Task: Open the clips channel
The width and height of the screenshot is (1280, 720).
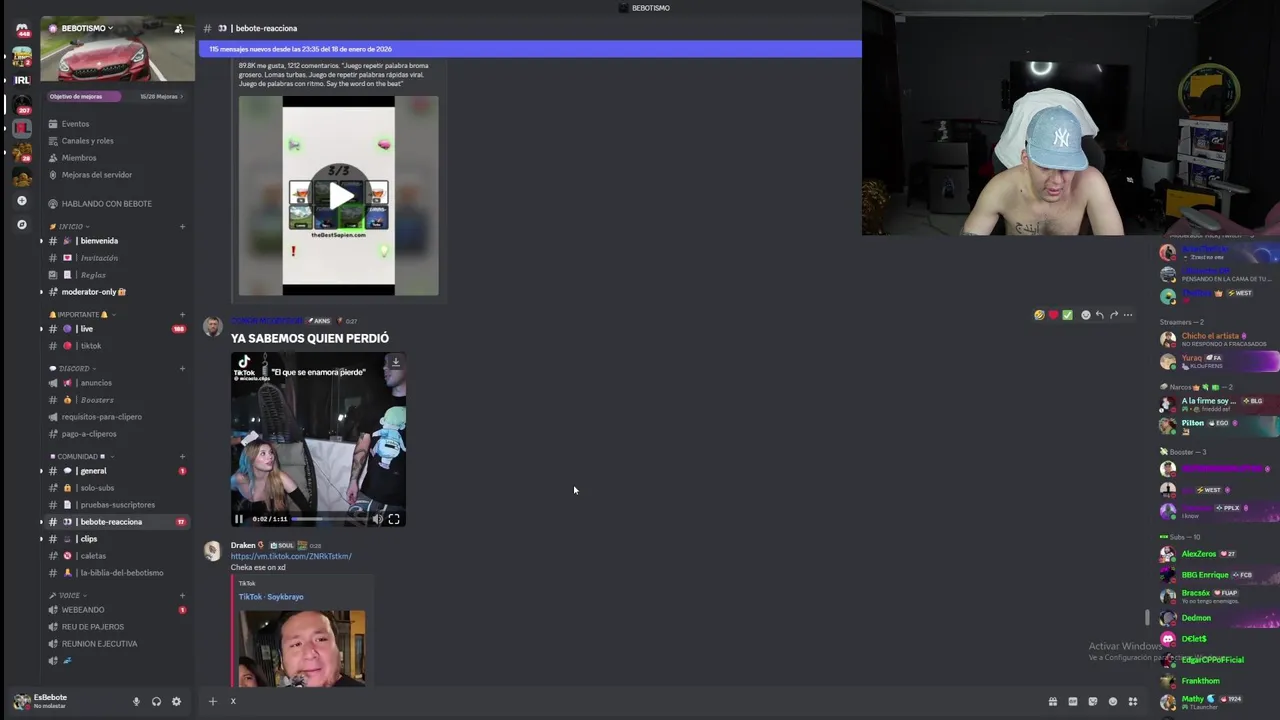Action: [x=116, y=539]
